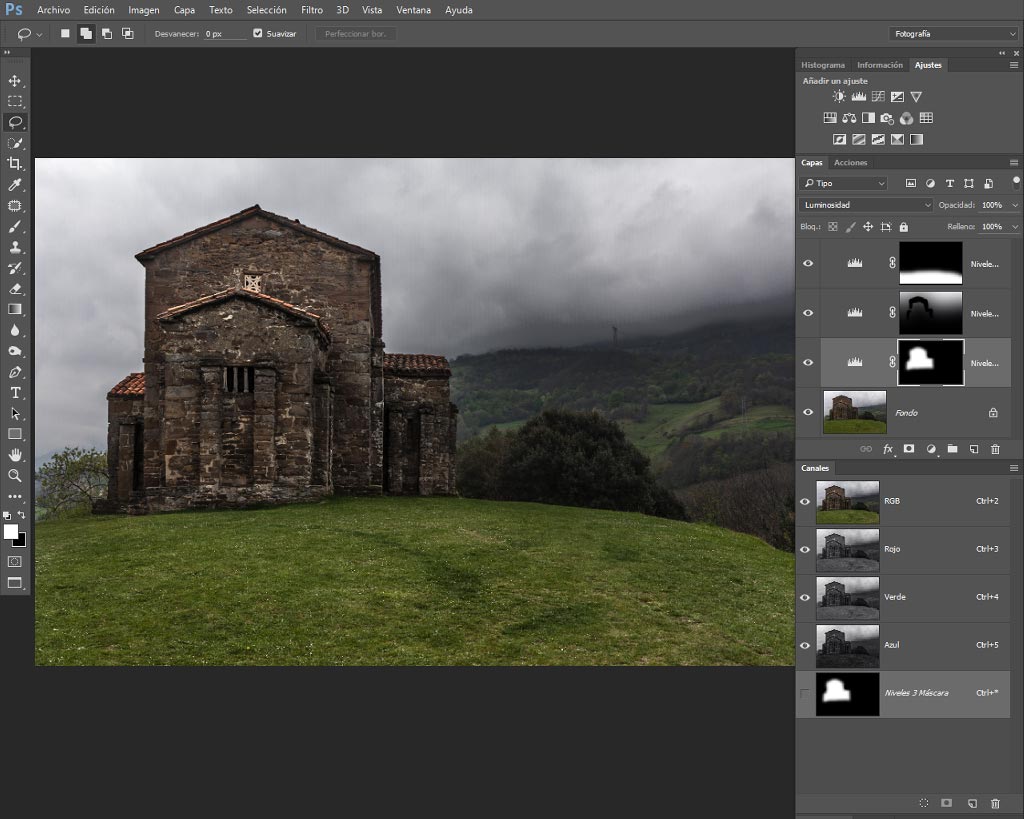Select the Eraser tool
The width and height of the screenshot is (1024, 819).
click(14, 289)
